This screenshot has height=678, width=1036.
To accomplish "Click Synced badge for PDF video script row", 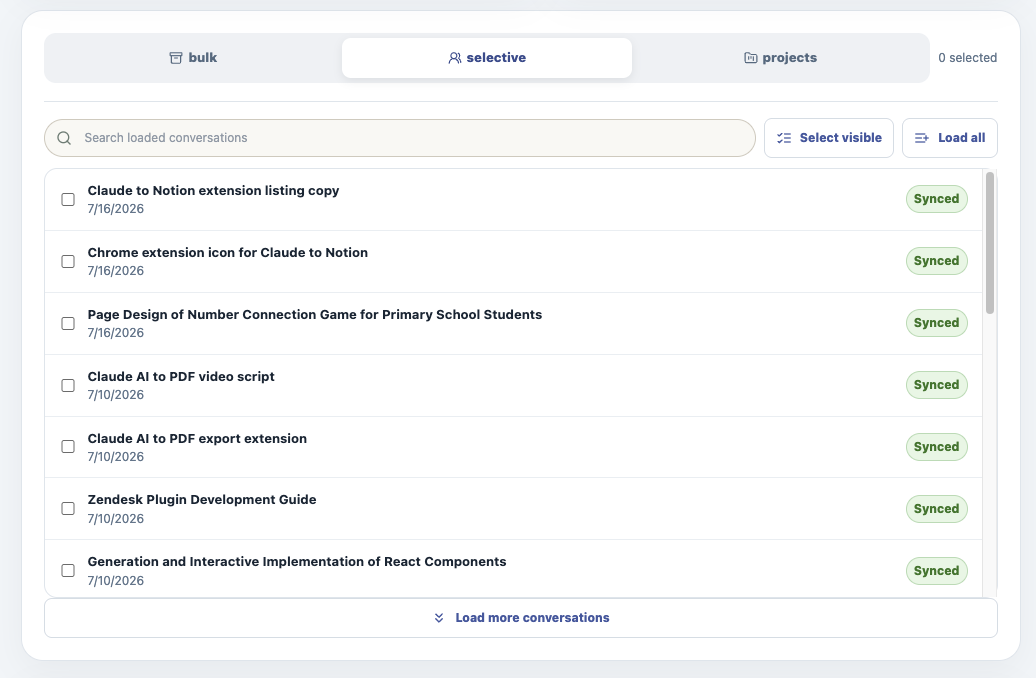I will (936, 385).
